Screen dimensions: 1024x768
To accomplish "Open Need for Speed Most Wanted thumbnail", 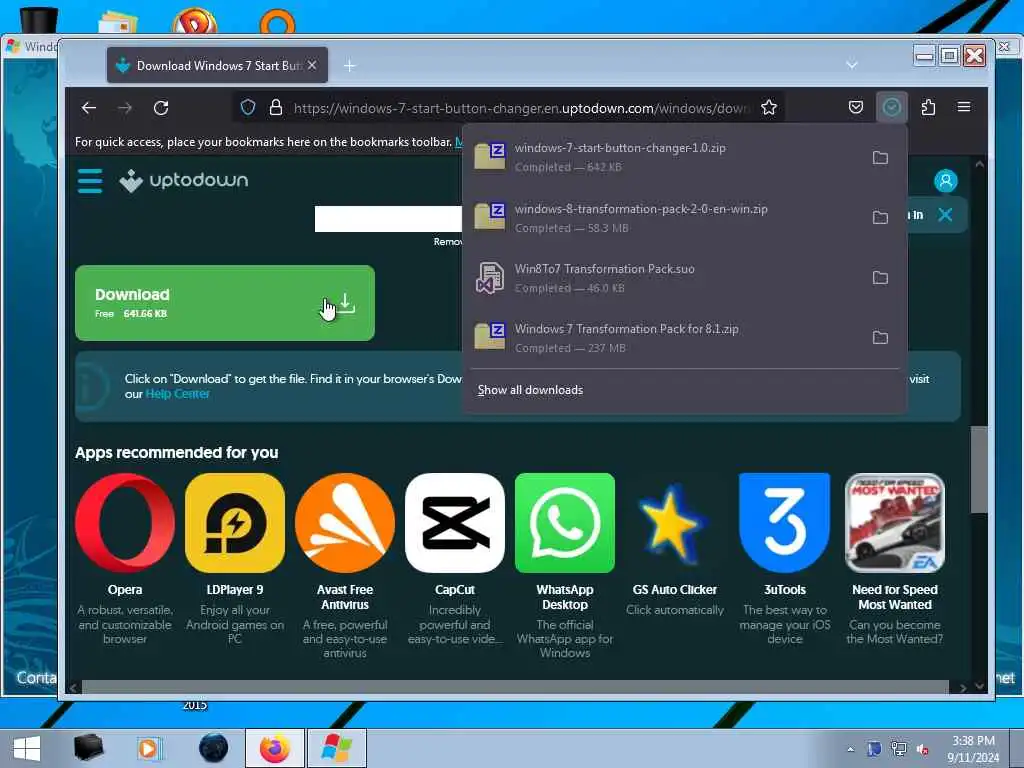I will click(x=895, y=523).
